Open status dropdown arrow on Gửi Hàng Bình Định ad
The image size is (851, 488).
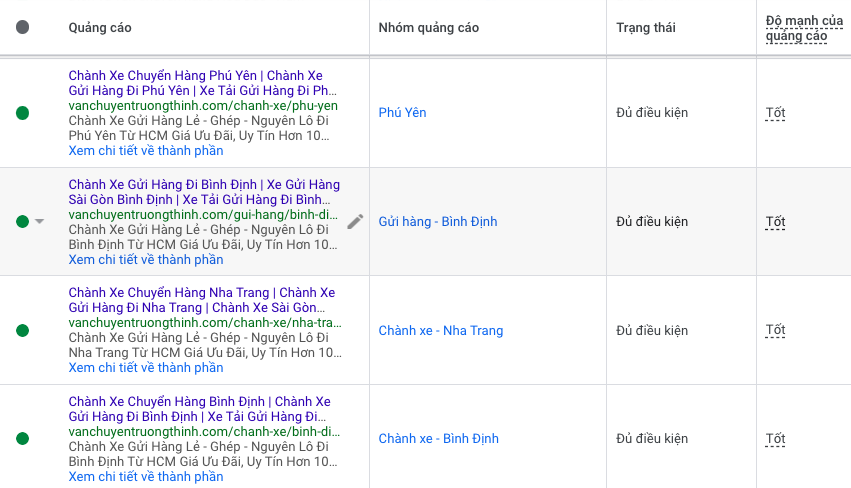(x=40, y=222)
